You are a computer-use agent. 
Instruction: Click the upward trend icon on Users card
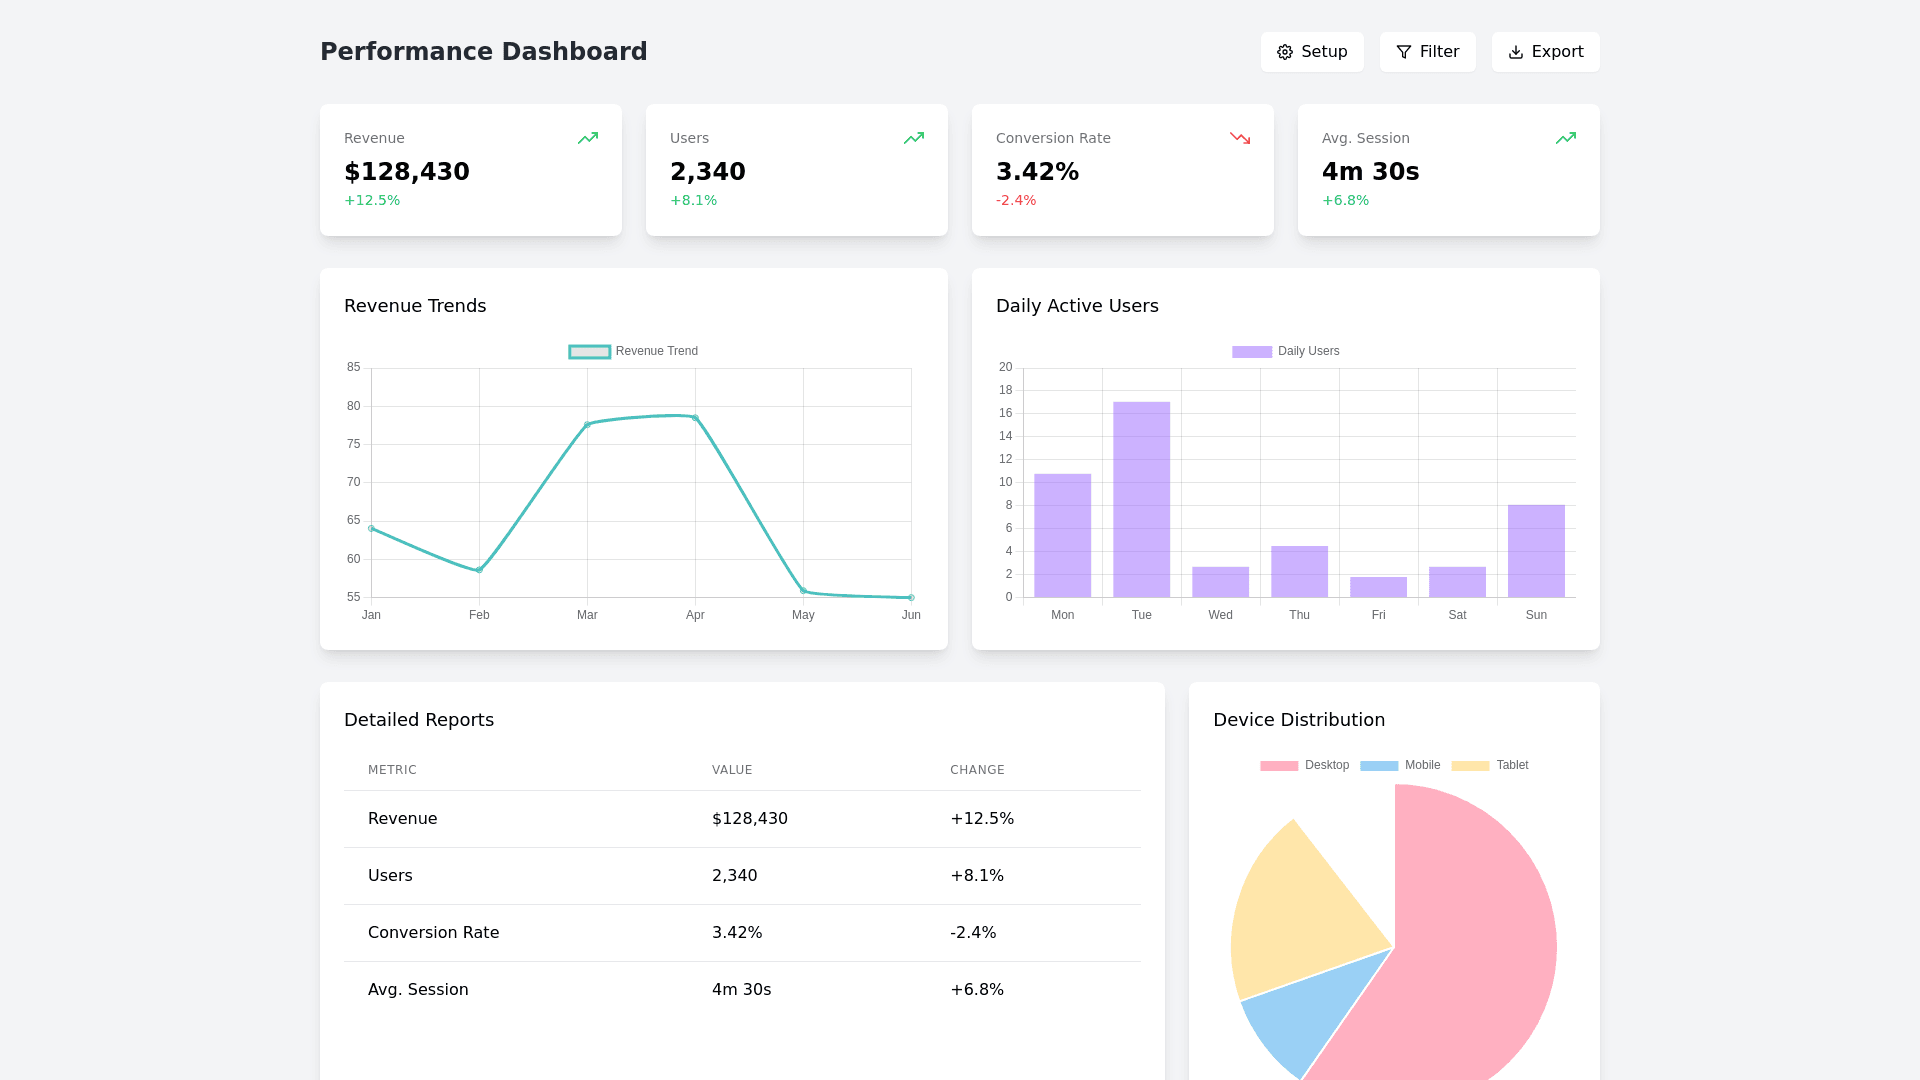tap(914, 138)
